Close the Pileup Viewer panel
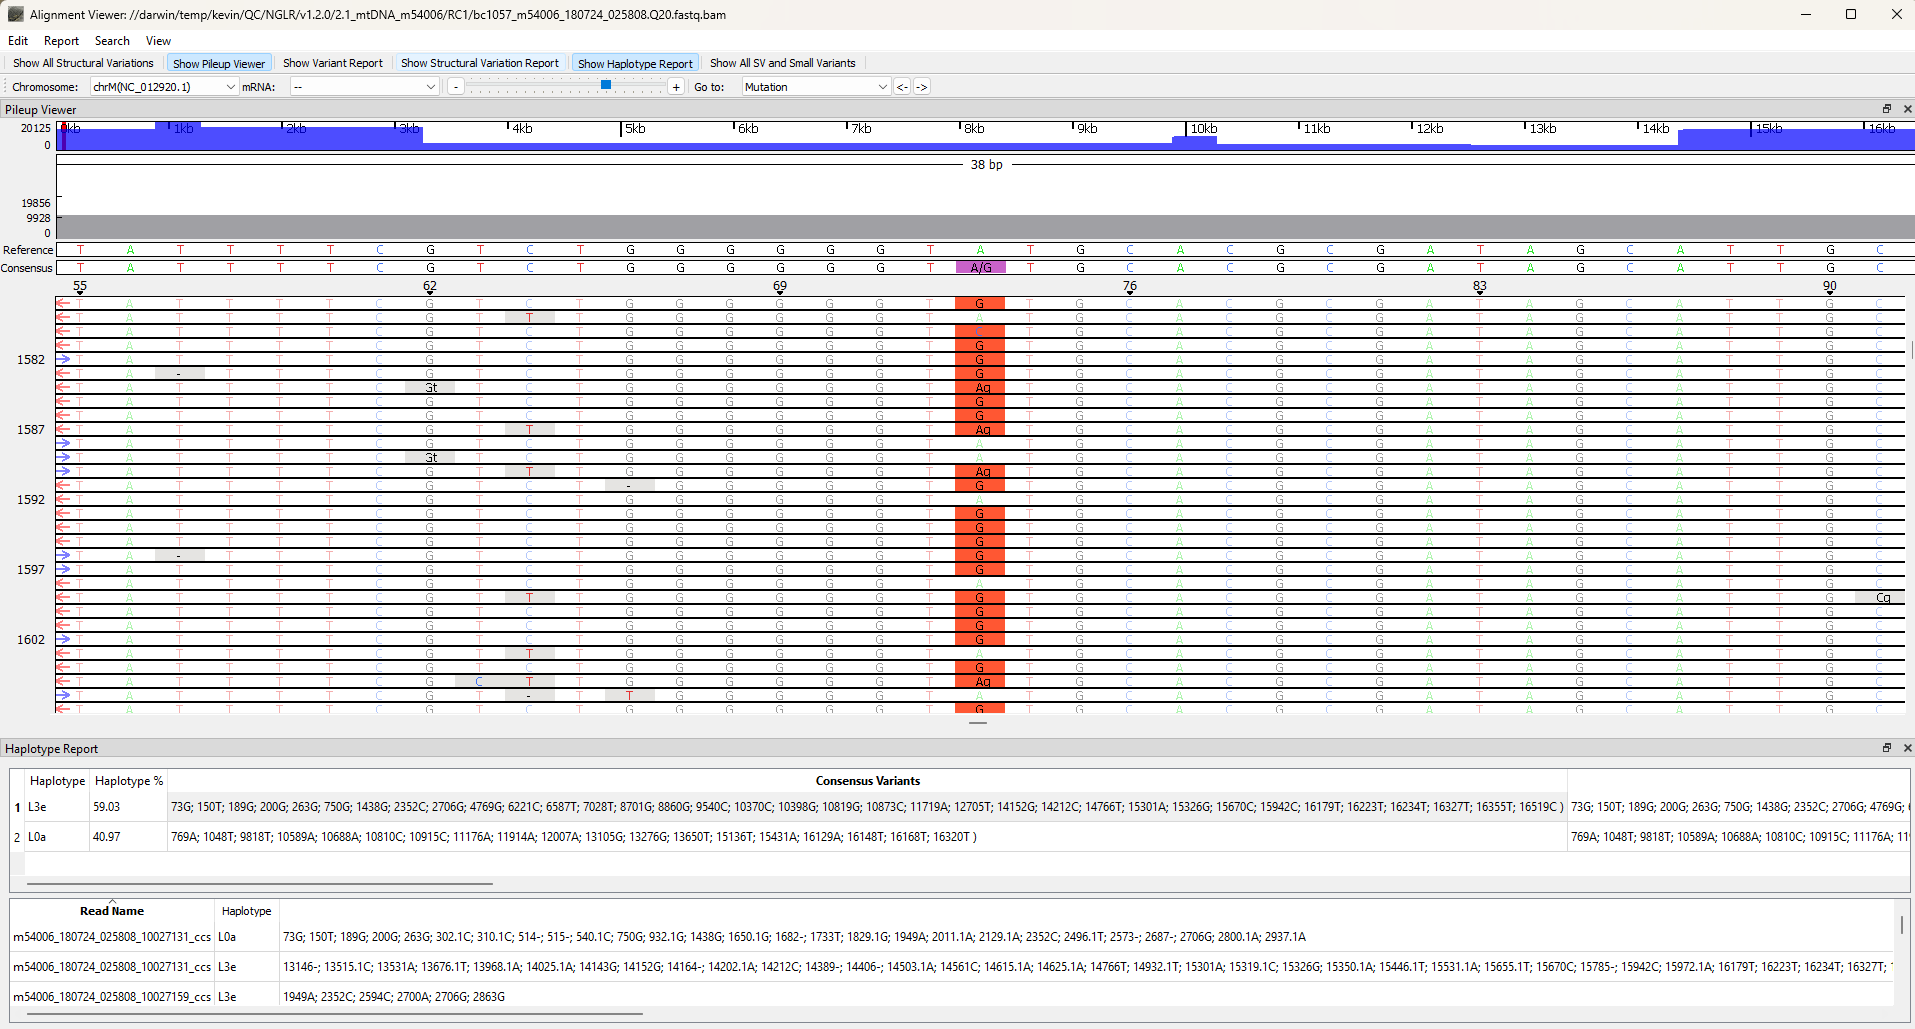The width and height of the screenshot is (1915, 1029). click(1907, 109)
